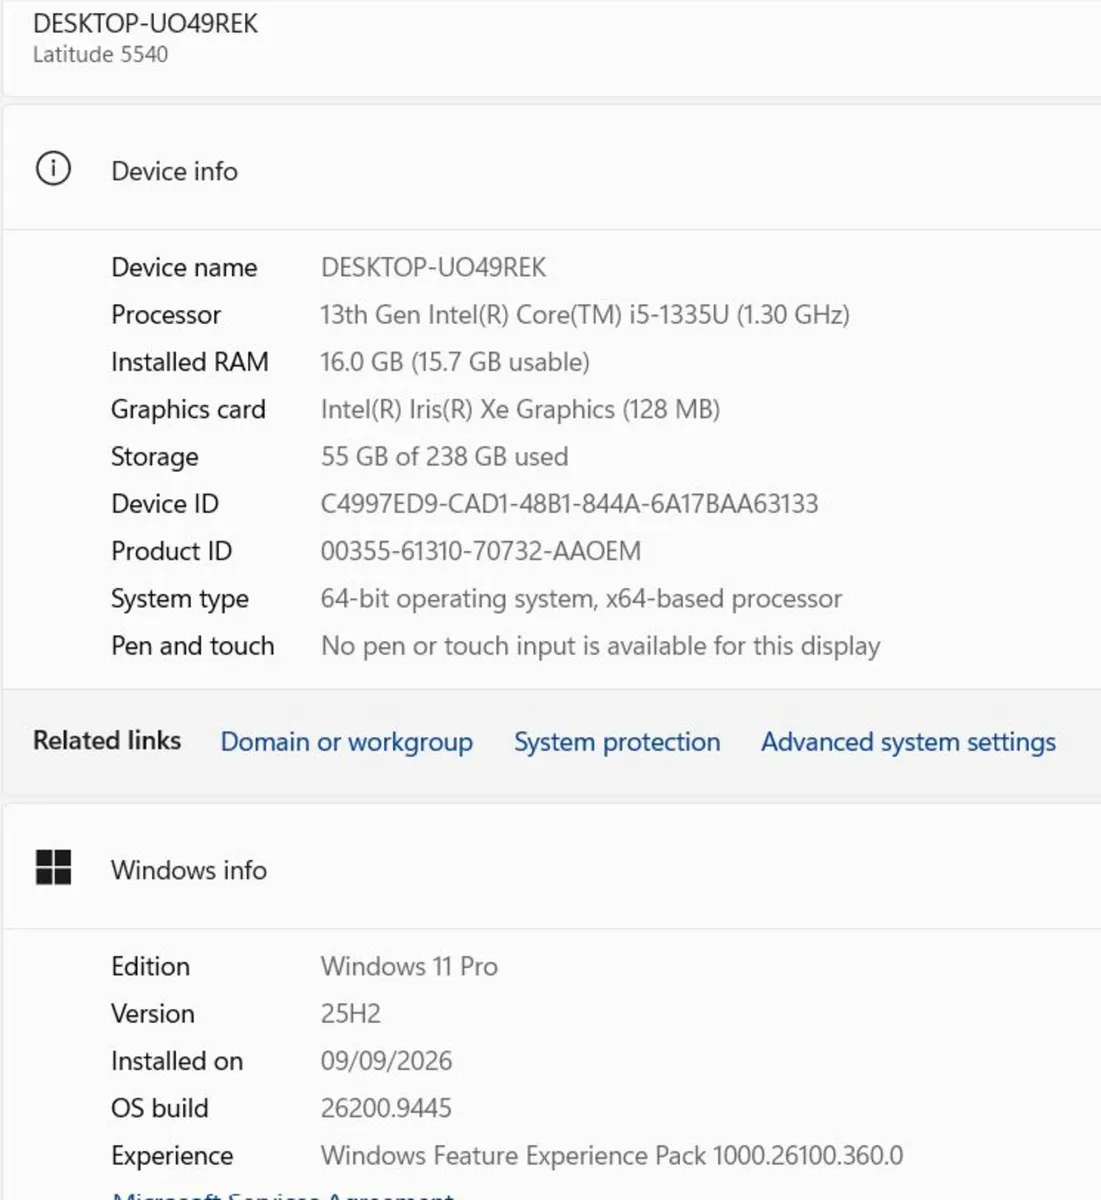The width and height of the screenshot is (1101, 1200).
Task: Click the Experience label
Action: pos(172,1156)
